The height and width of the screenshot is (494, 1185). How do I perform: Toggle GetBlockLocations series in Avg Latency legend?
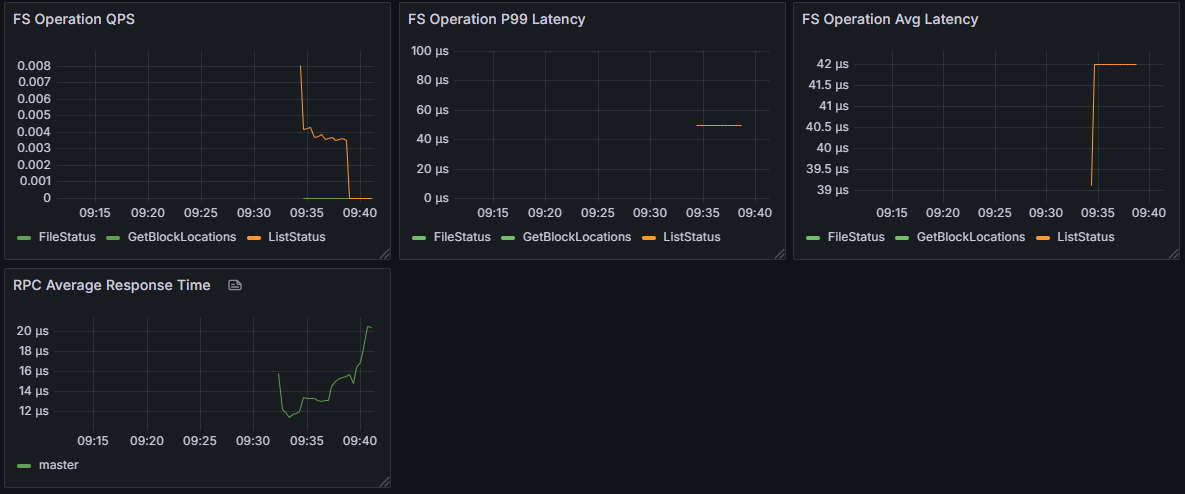970,237
